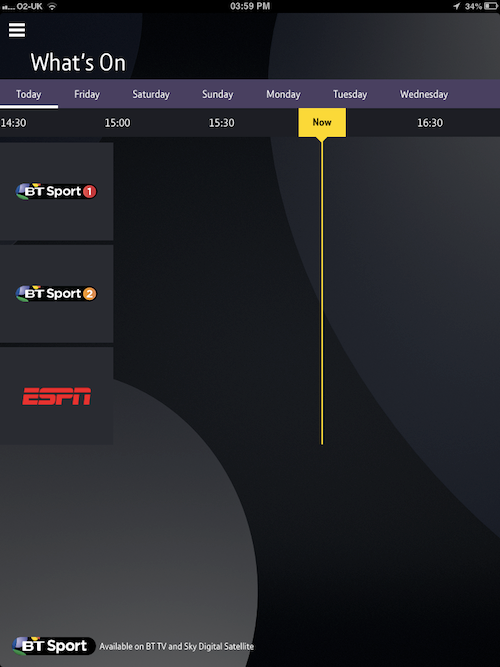The width and height of the screenshot is (500, 667).
Task: Tap the O2-UK carrier label
Action: 29,6
